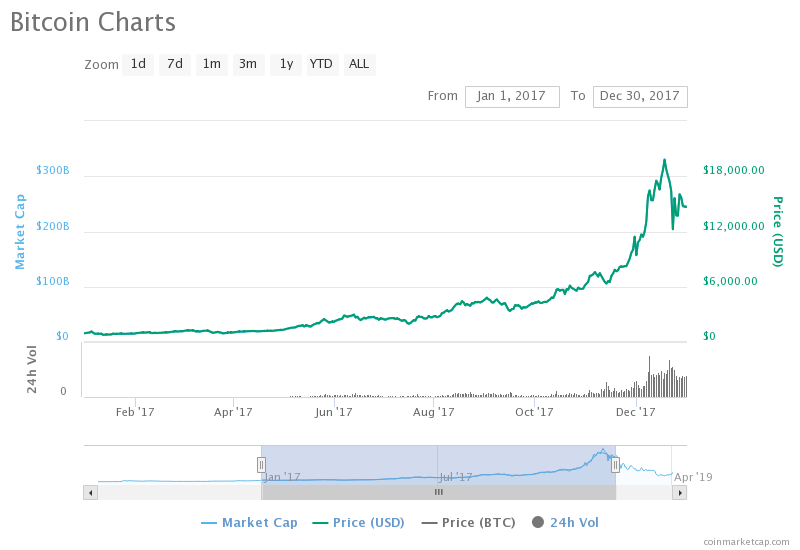
Task: Set zoom to 1y
Action: [286, 64]
